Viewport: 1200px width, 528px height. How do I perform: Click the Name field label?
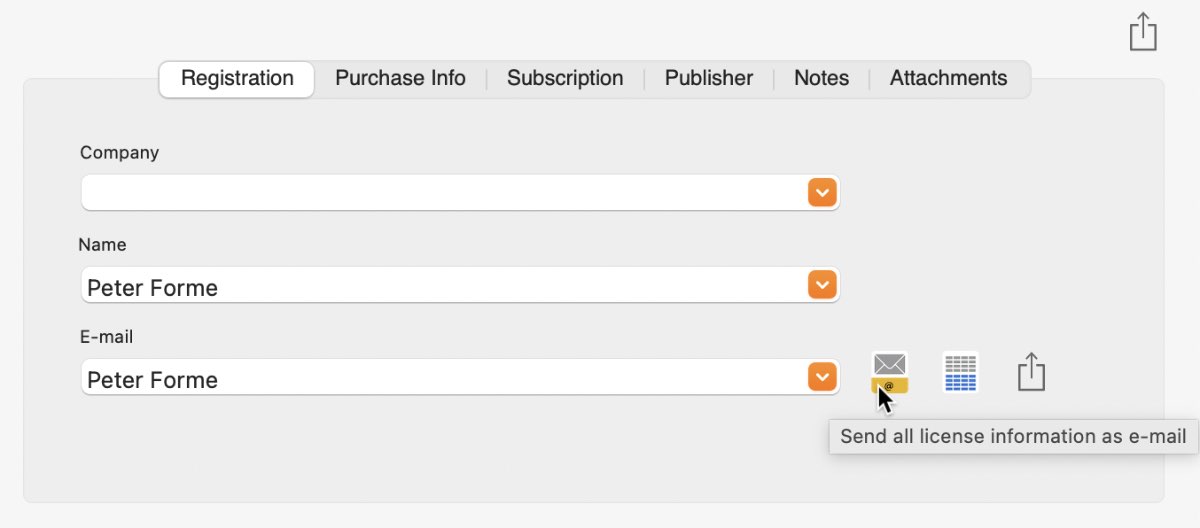[102, 245]
